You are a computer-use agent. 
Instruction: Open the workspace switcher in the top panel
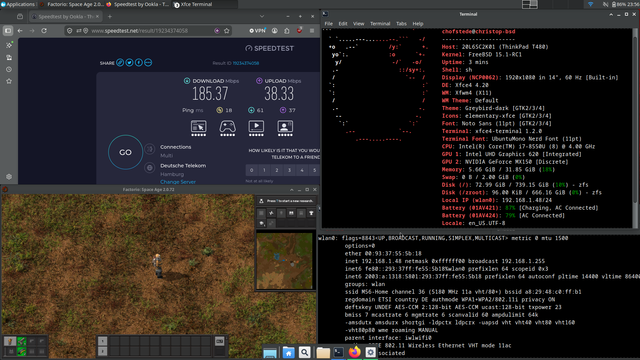pos(529,4)
